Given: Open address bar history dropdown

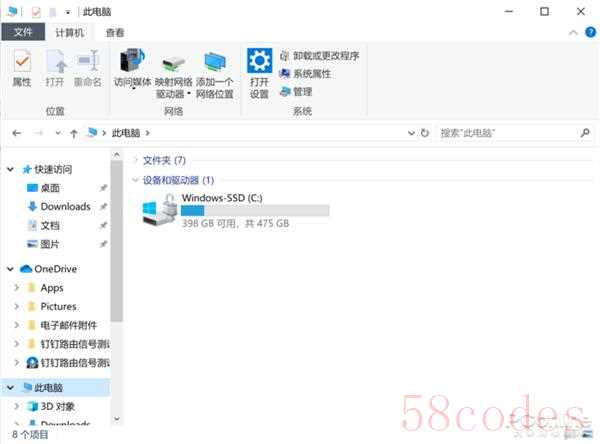Looking at the screenshot, I should click(x=411, y=133).
